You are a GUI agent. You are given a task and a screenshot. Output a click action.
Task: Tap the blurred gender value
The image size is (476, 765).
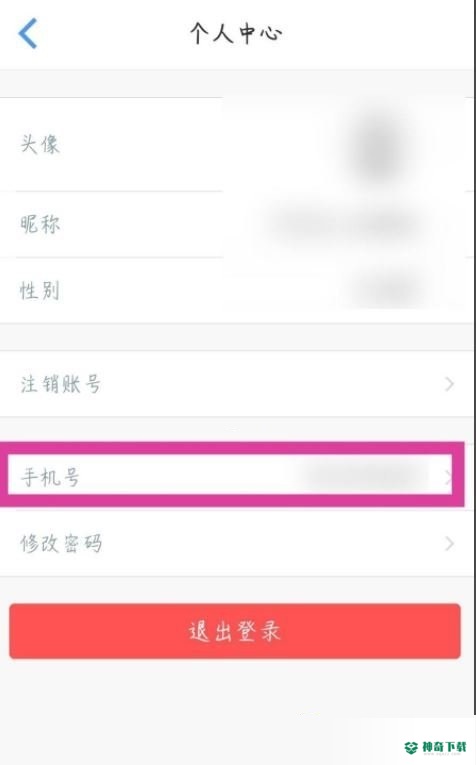coord(387,291)
